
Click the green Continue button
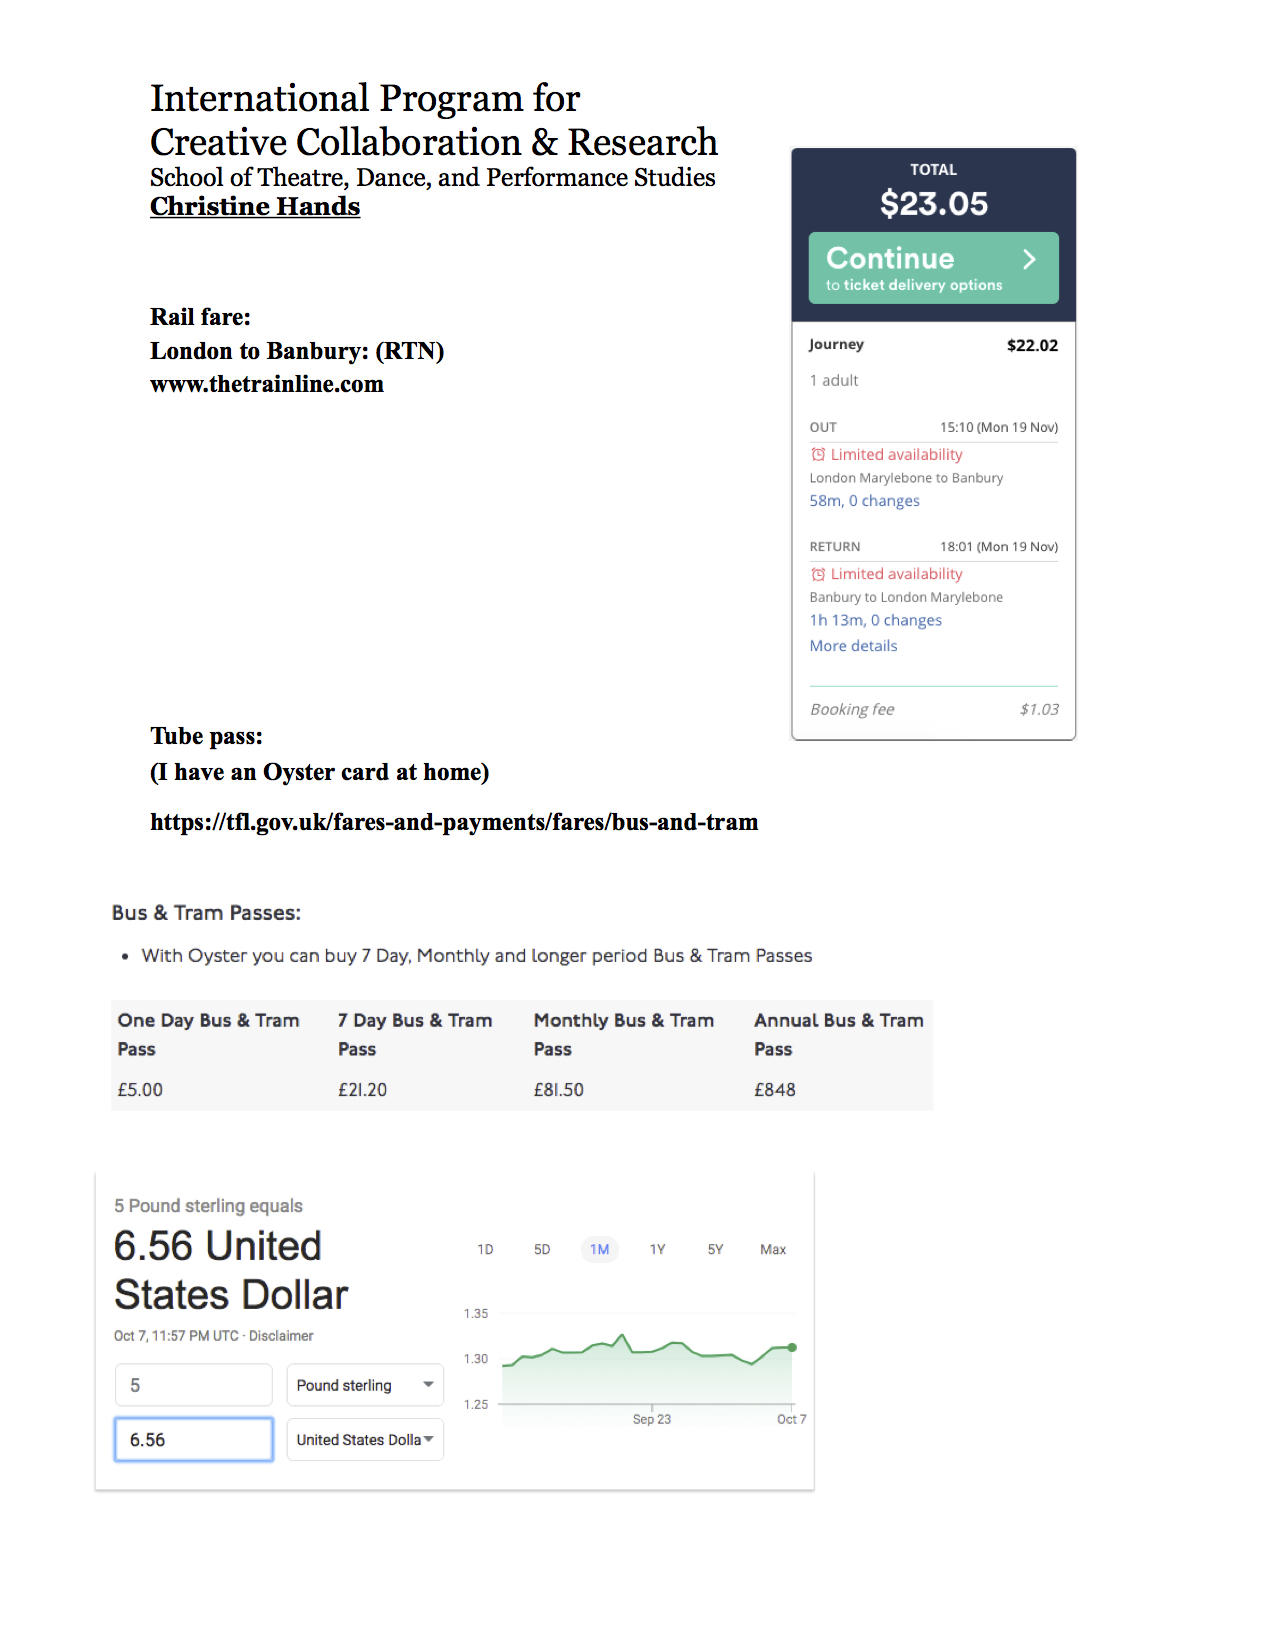tap(933, 268)
